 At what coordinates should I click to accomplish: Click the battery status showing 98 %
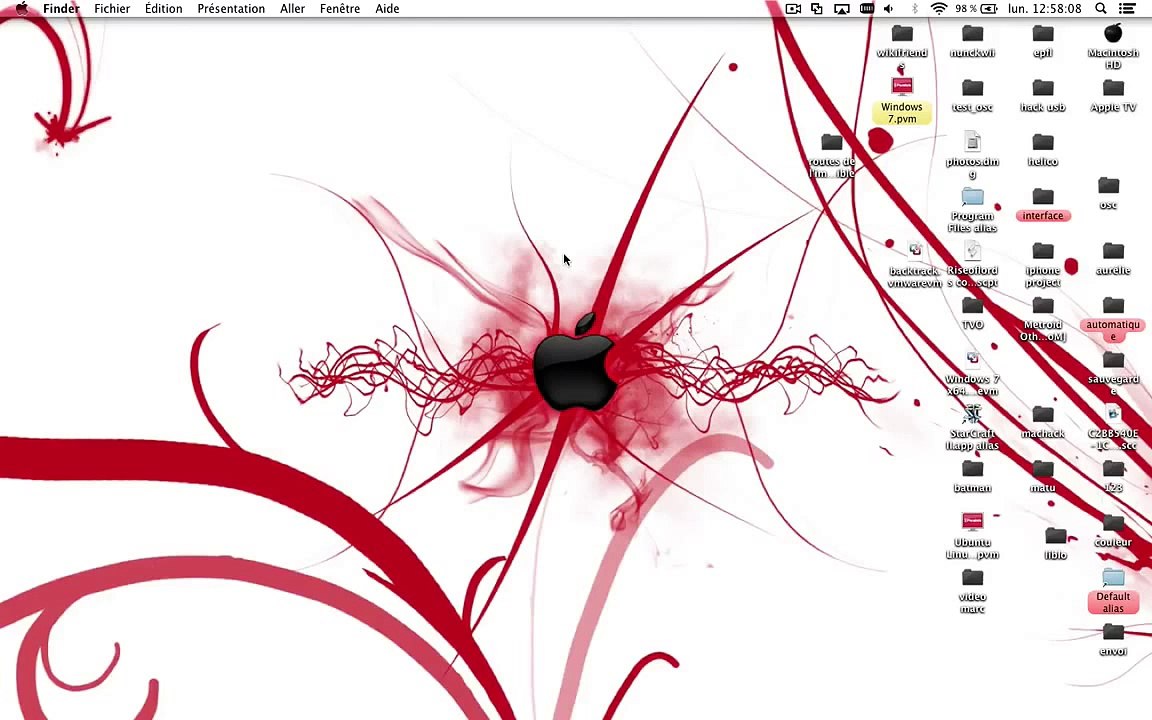click(976, 9)
